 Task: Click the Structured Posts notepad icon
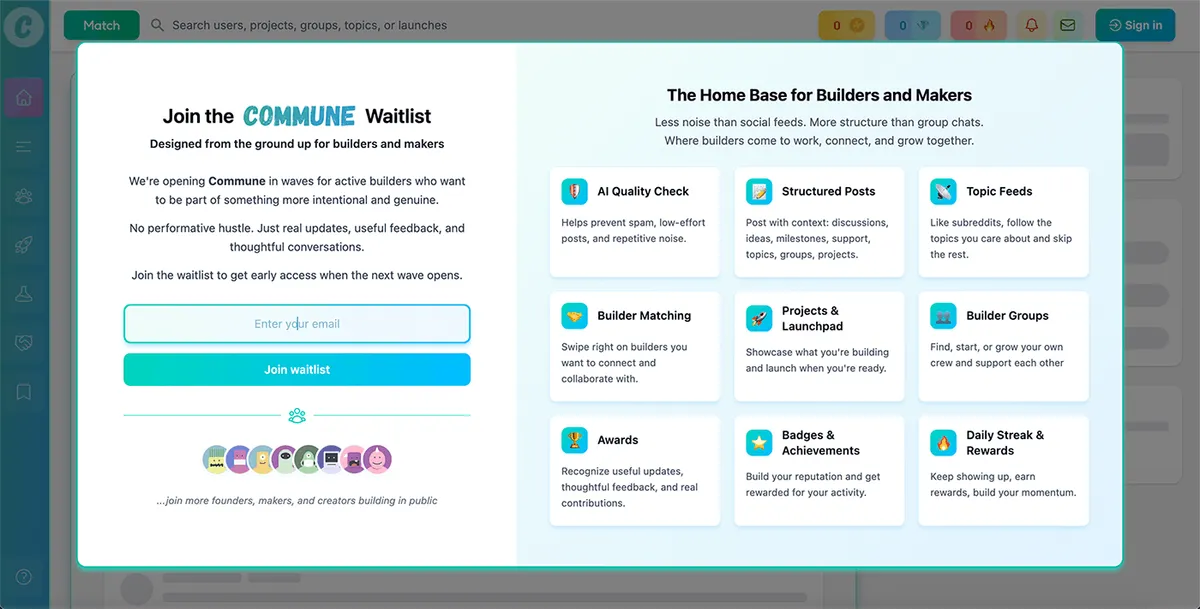point(759,191)
